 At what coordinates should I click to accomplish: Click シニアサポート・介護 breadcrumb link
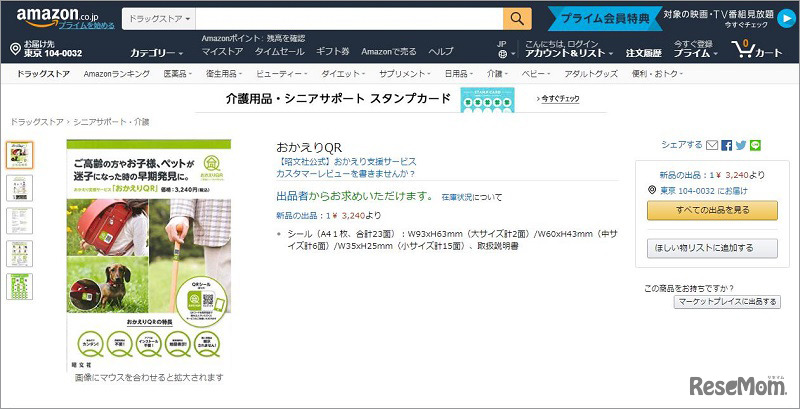tap(111, 122)
